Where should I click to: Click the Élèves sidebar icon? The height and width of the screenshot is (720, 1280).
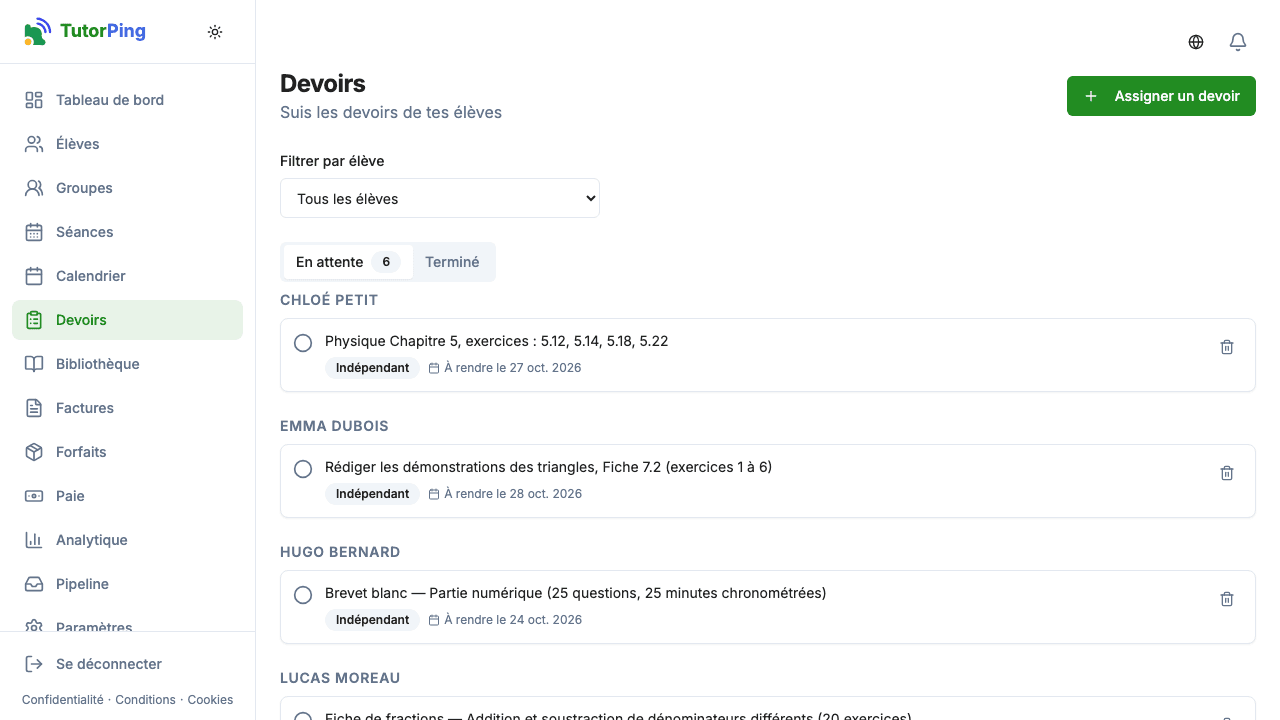pyautogui.click(x=34, y=144)
